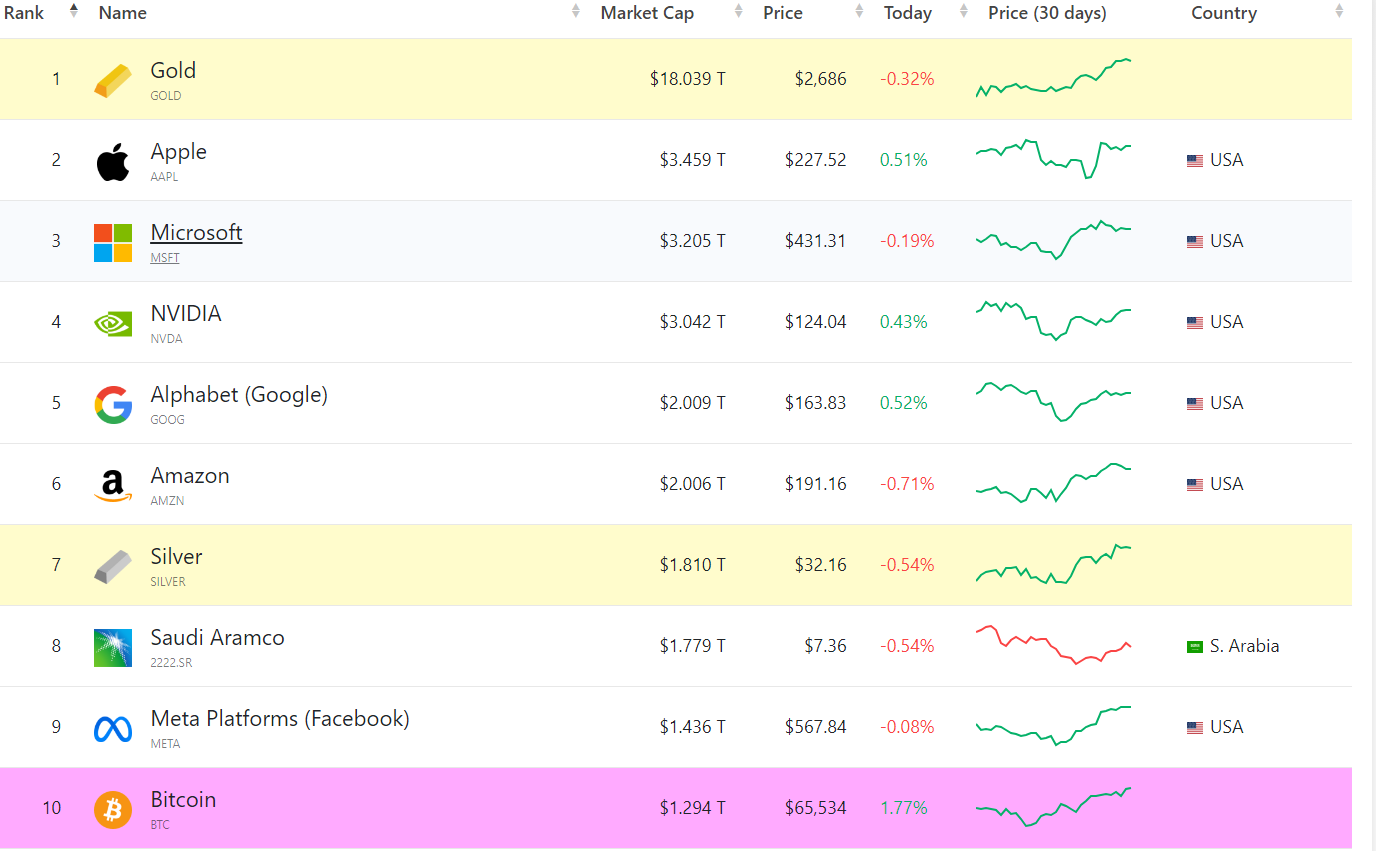Open the Apple company link
This screenshot has width=1376, height=851.
click(x=179, y=152)
